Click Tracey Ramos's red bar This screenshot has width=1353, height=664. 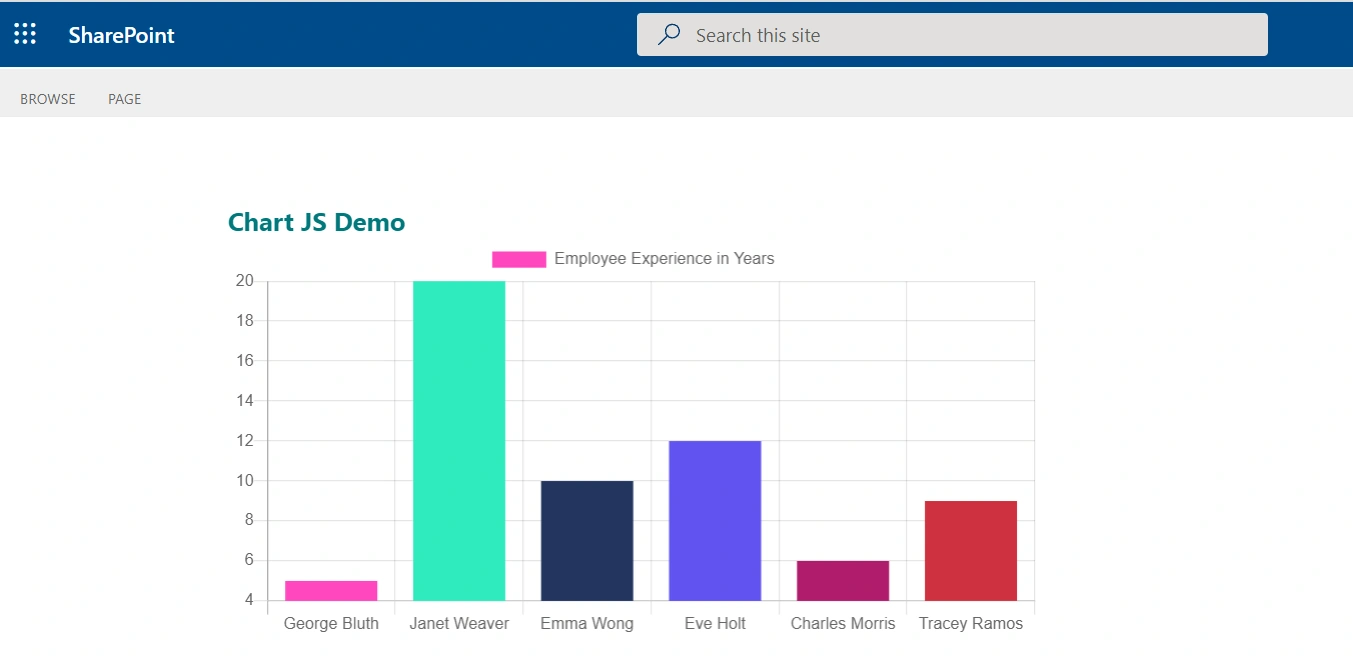pyautogui.click(x=971, y=551)
